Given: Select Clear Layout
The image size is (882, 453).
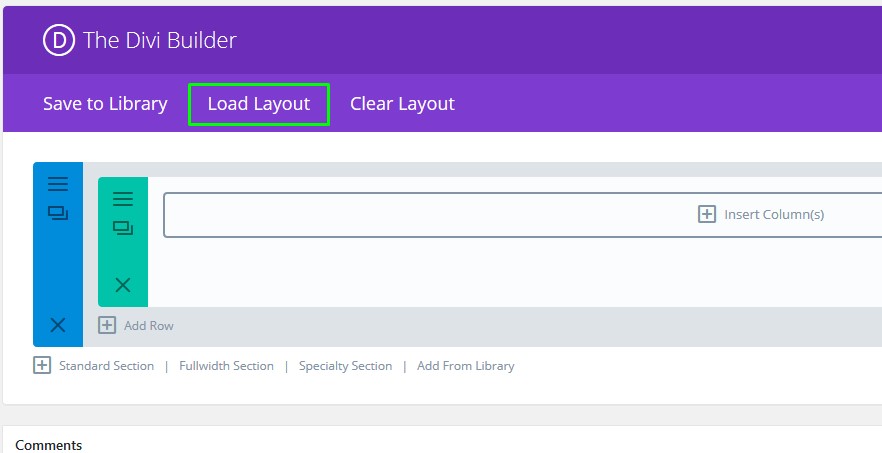Looking at the screenshot, I should tap(402, 104).
